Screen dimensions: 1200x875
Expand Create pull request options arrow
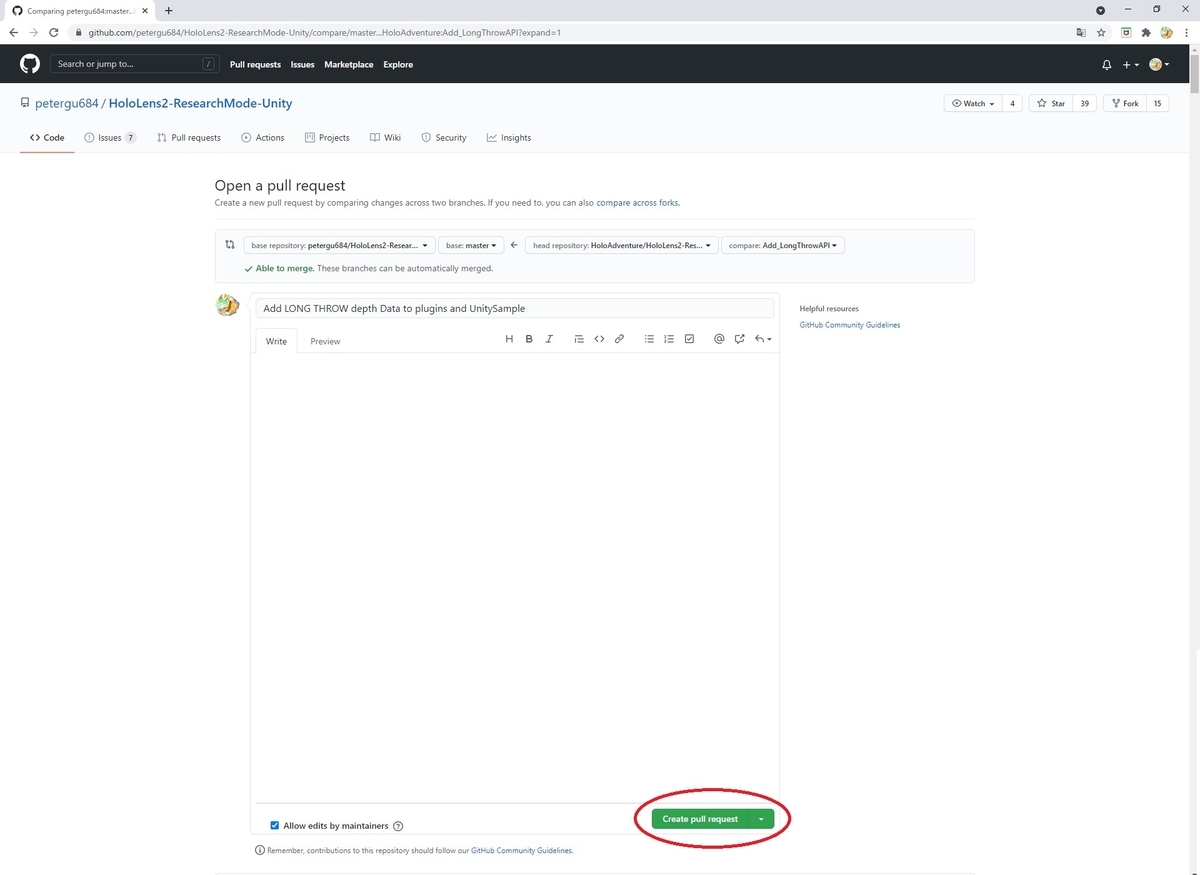[761, 819]
